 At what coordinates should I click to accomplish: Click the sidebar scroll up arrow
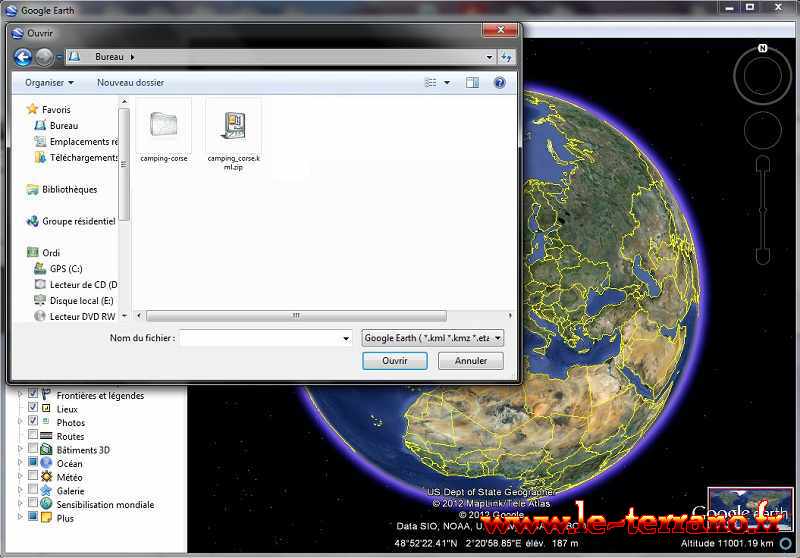[x=124, y=102]
